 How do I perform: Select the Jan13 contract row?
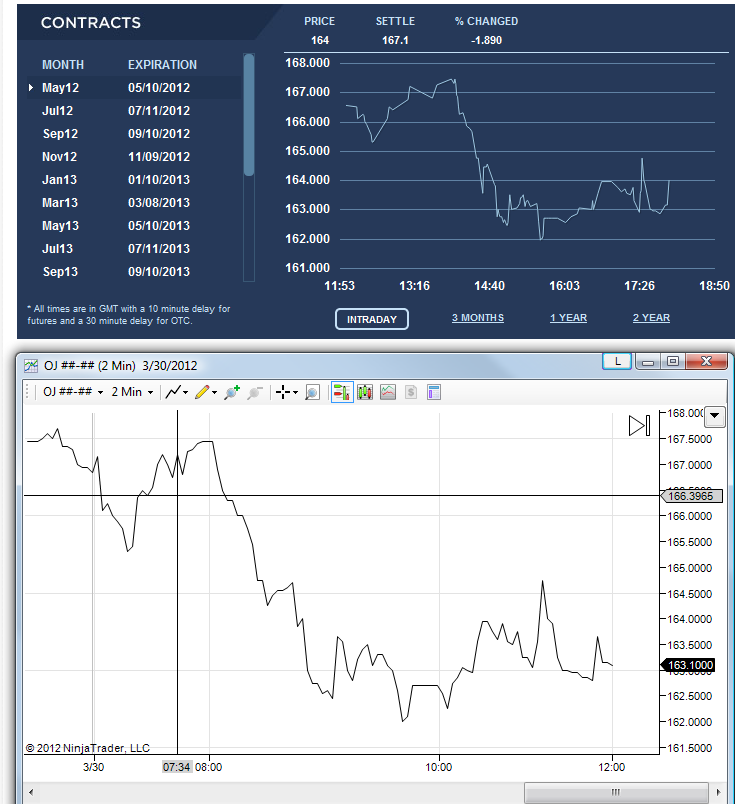tap(134, 180)
